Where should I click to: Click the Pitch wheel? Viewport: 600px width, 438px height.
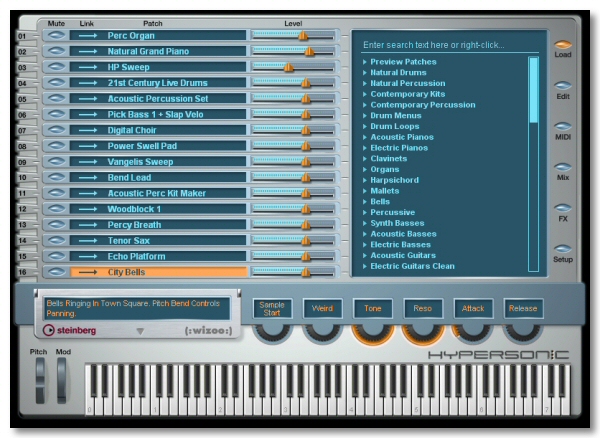(x=40, y=381)
